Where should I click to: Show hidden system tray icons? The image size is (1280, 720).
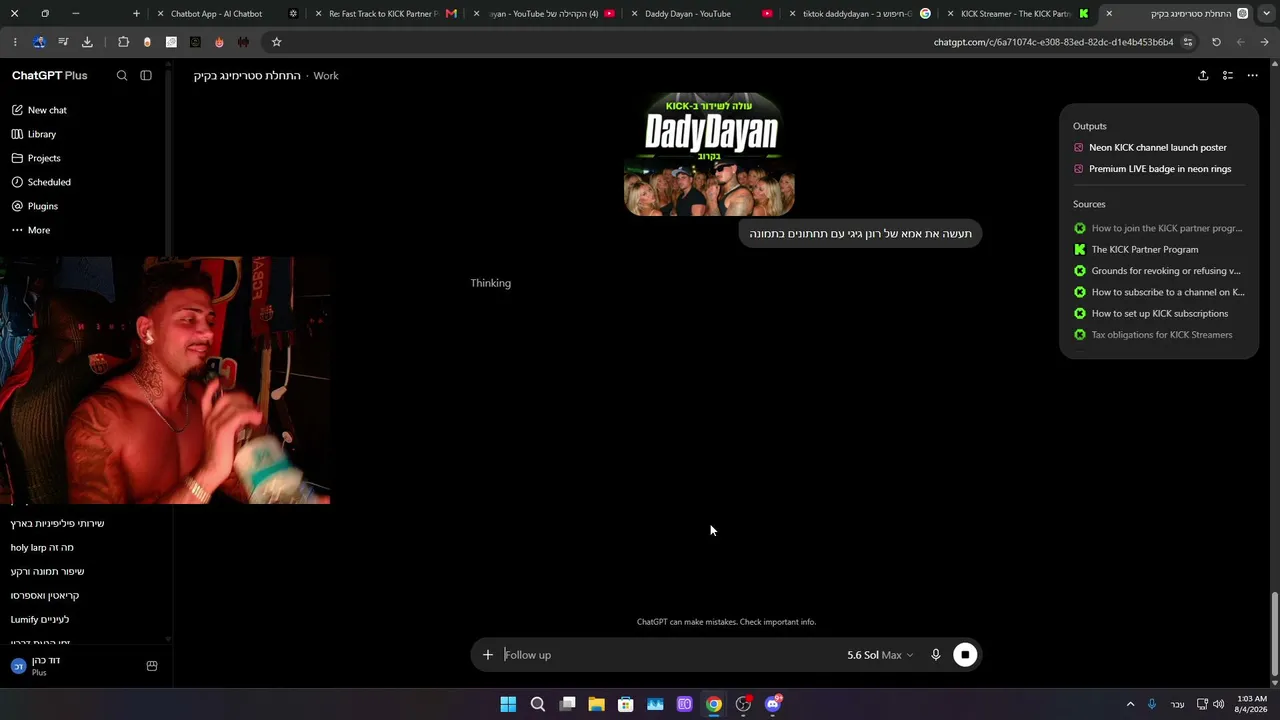click(1131, 704)
